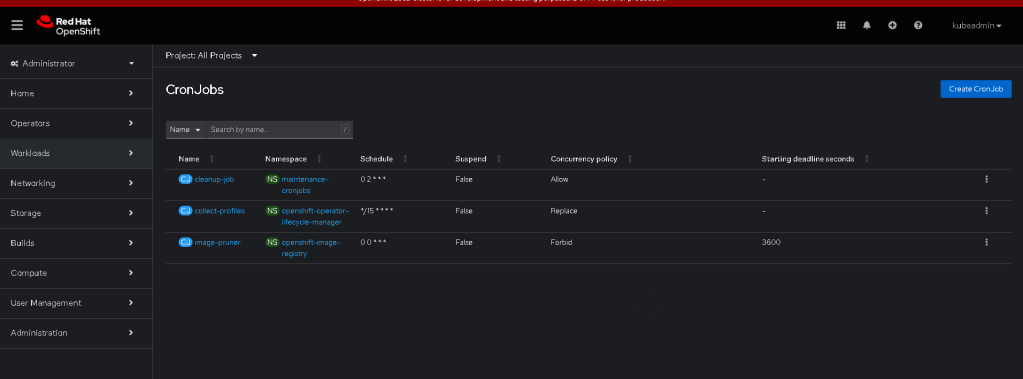Image resolution: width=1023 pixels, height=379 pixels.
Task: Click the plus import YAML icon
Action: [893, 25]
